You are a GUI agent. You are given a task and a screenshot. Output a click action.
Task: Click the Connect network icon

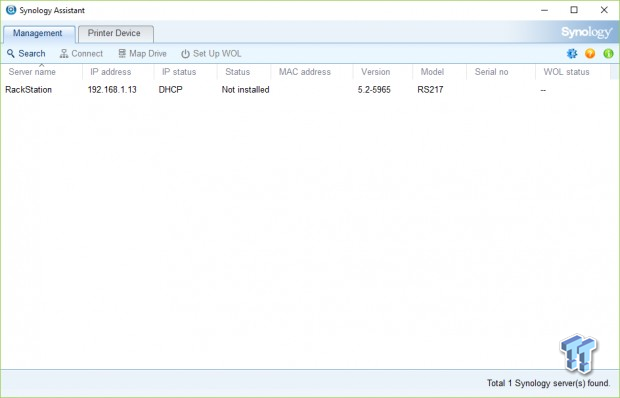(64, 54)
